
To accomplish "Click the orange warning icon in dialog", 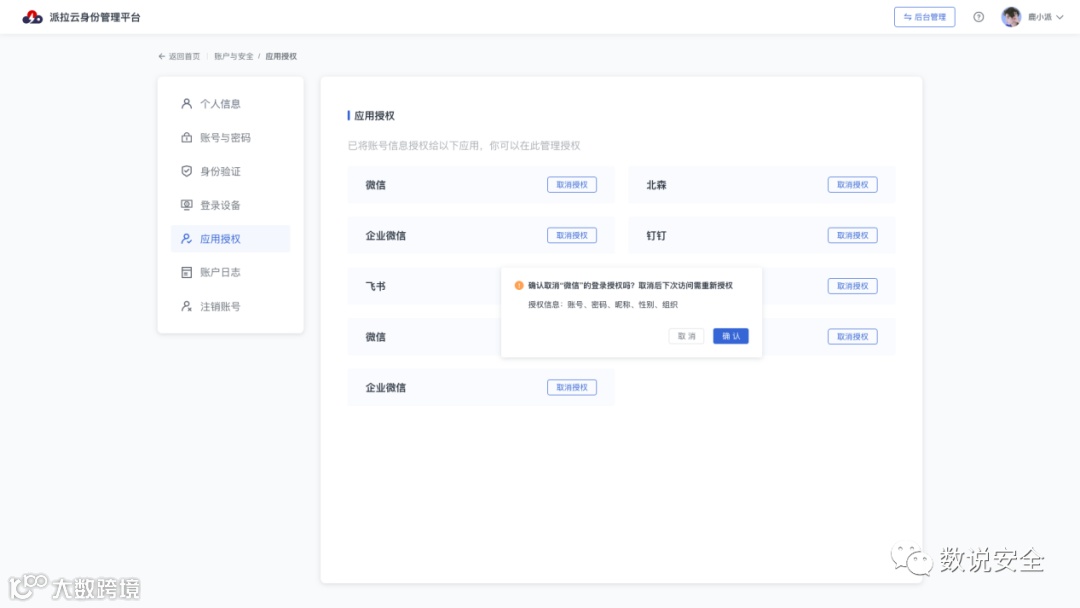I will coord(519,285).
